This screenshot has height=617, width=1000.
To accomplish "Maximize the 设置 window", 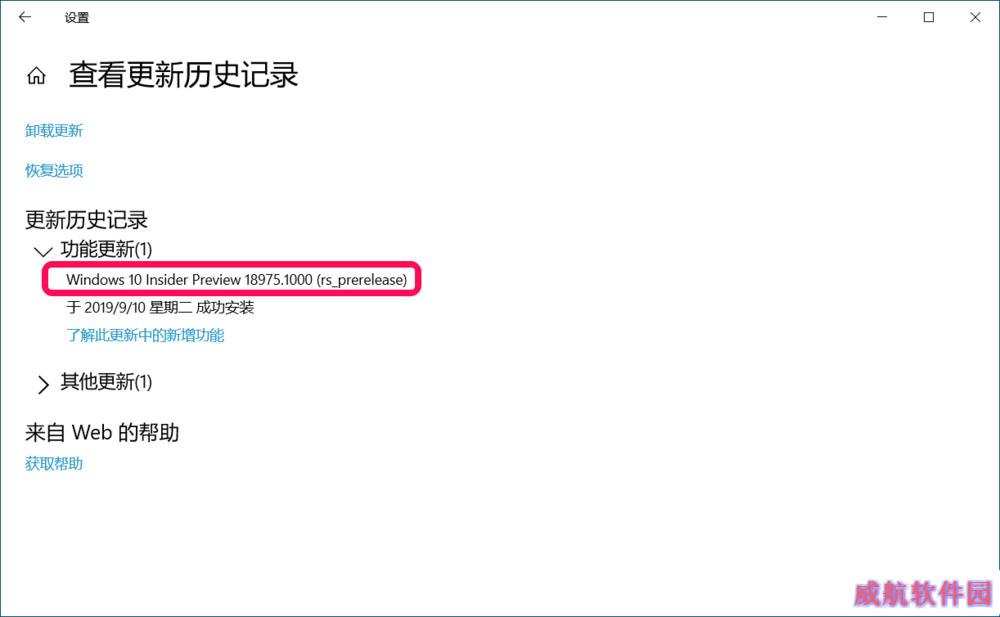I will pyautogui.click(x=929, y=17).
